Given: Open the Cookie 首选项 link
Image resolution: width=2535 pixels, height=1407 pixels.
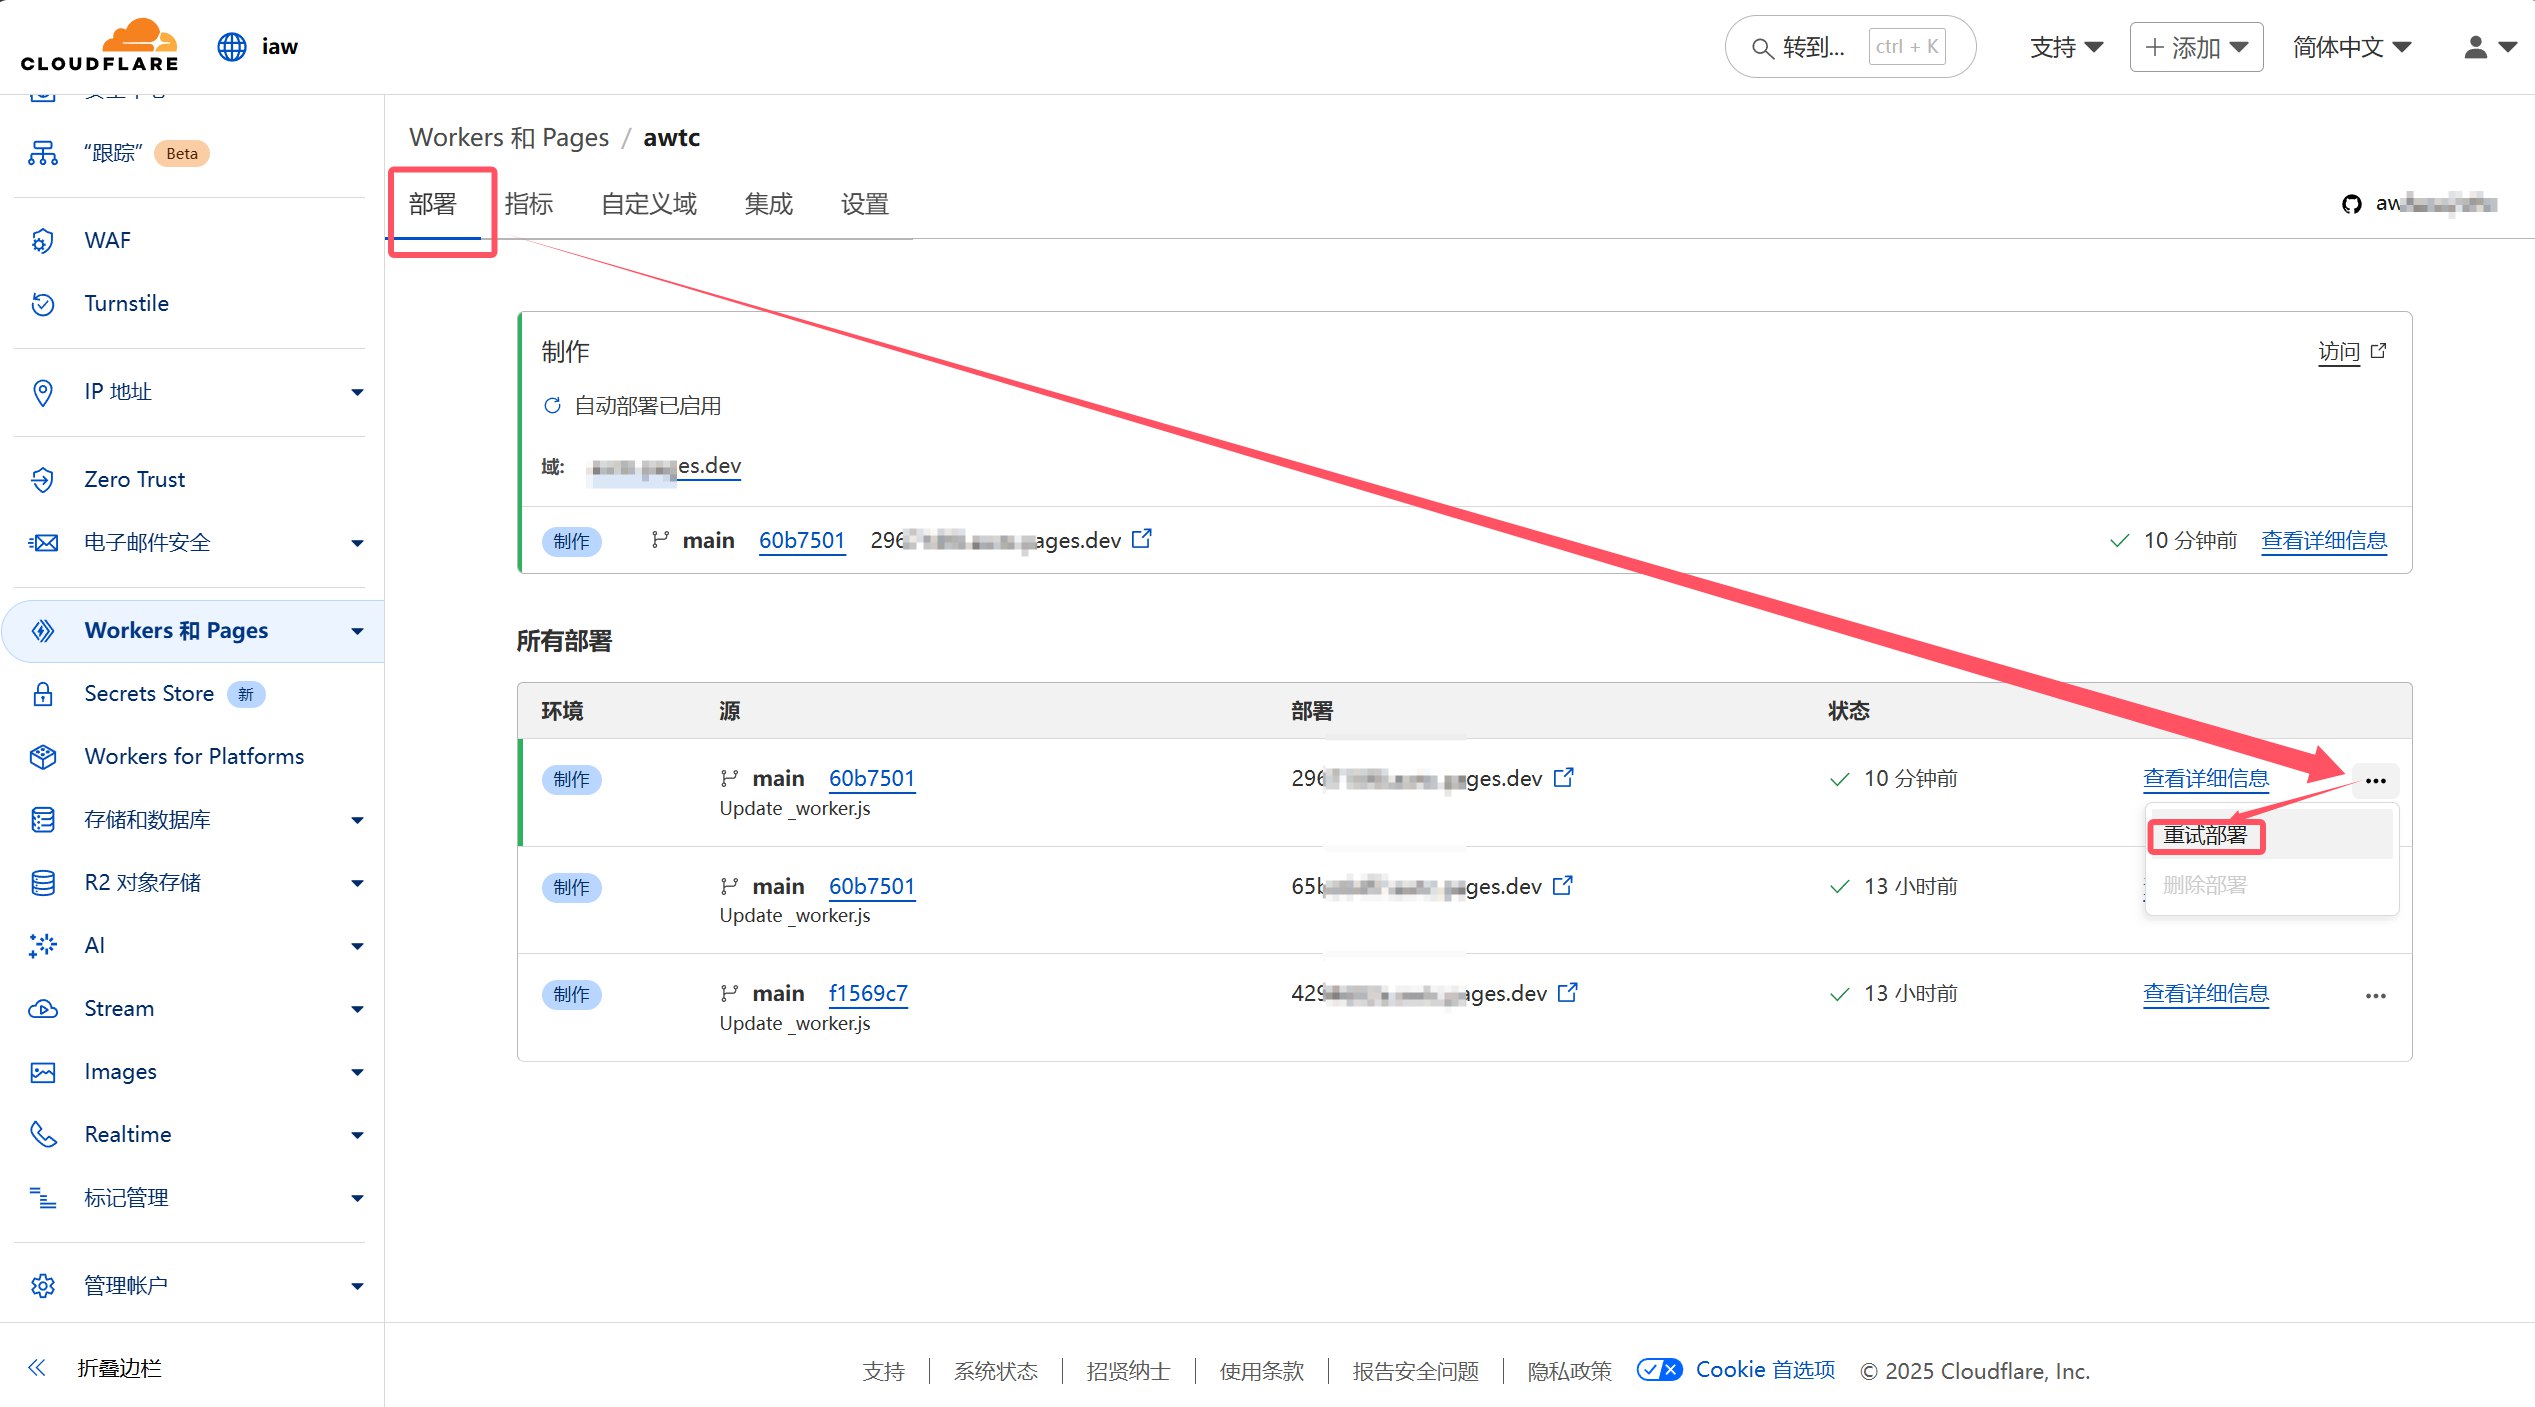Looking at the screenshot, I should point(1765,1370).
